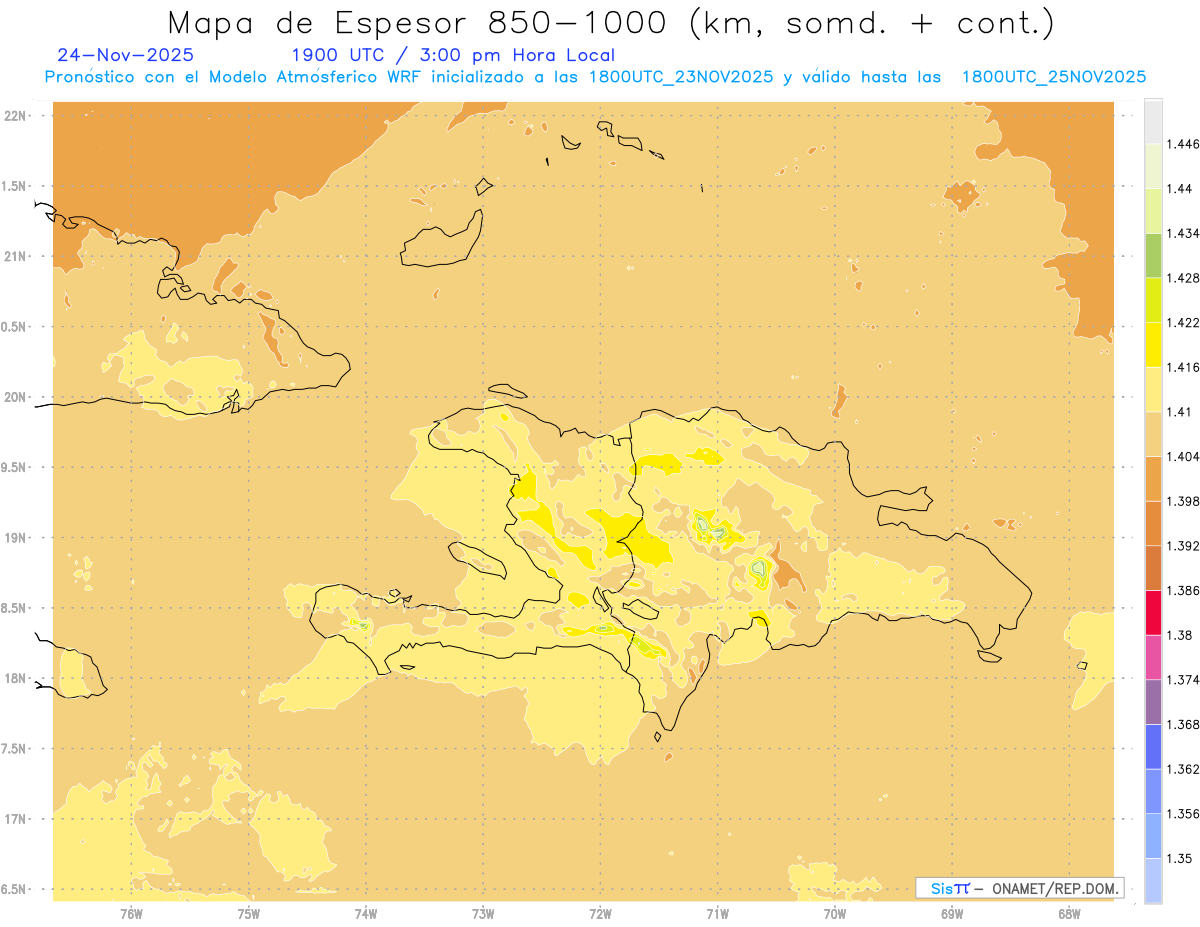Screen dimensions: 1200x927
Task: Pick the pink legend swatch between 1.374 and 1.38
Action: click(x=1153, y=656)
